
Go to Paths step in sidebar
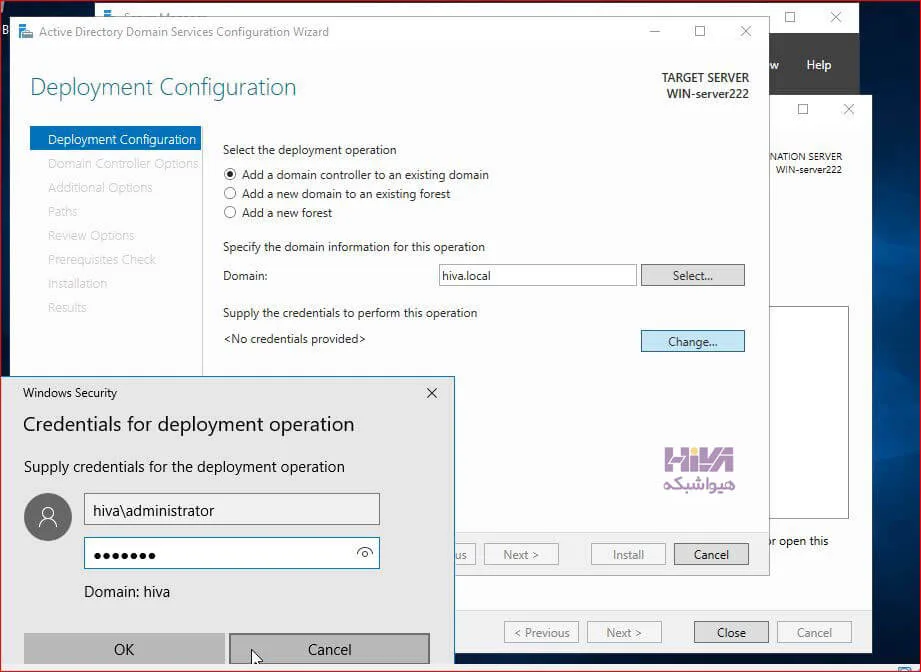[62, 211]
